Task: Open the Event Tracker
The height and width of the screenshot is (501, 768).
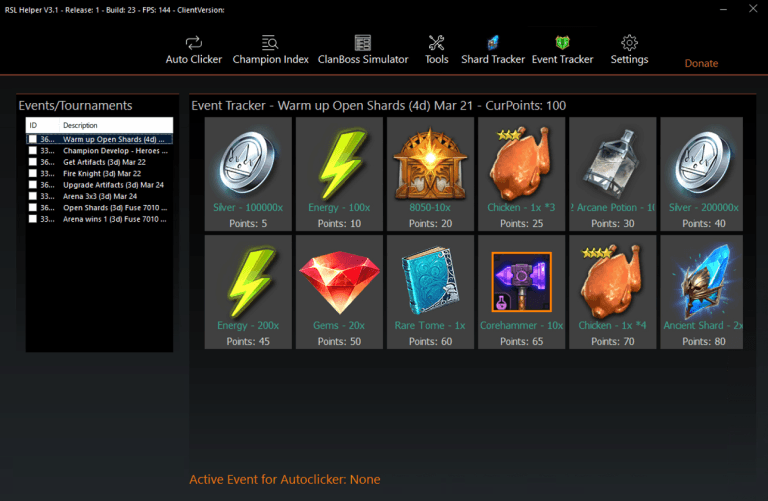Action: (x=562, y=50)
